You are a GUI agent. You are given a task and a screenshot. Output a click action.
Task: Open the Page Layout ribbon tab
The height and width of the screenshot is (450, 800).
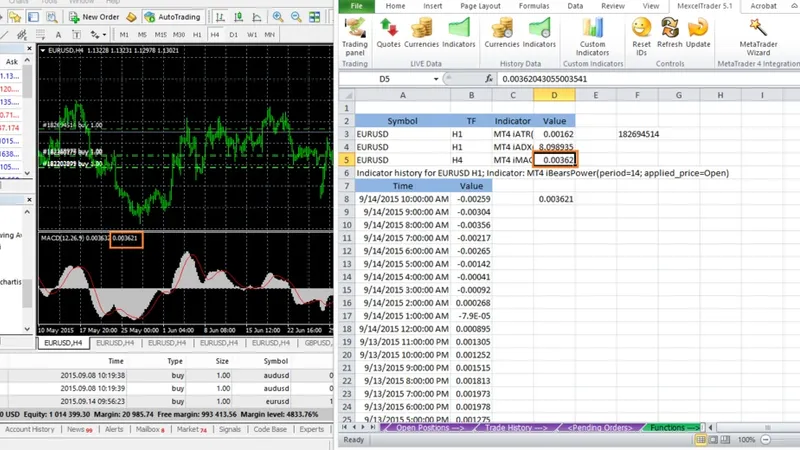point(480,6)
